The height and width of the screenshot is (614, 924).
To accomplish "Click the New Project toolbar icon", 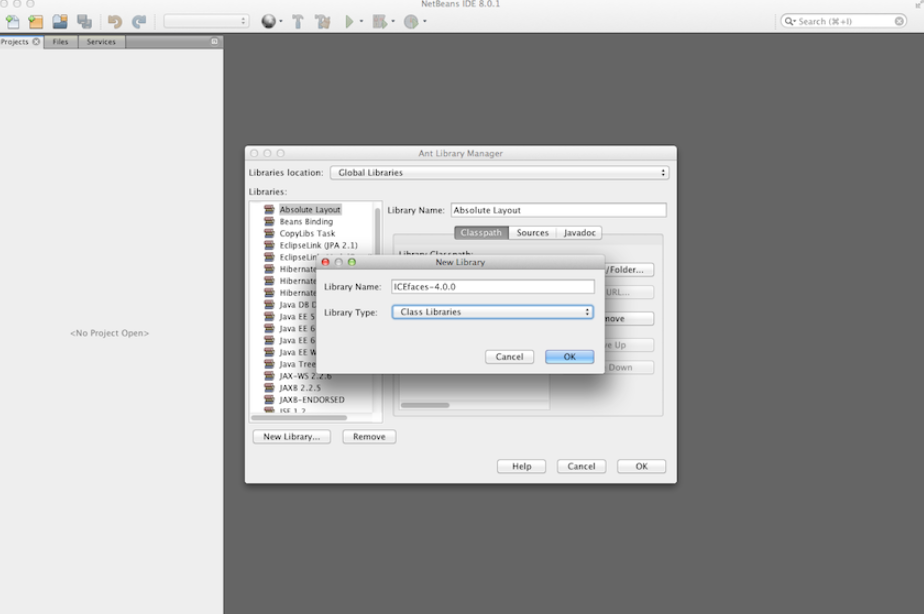I will [36, 21].
